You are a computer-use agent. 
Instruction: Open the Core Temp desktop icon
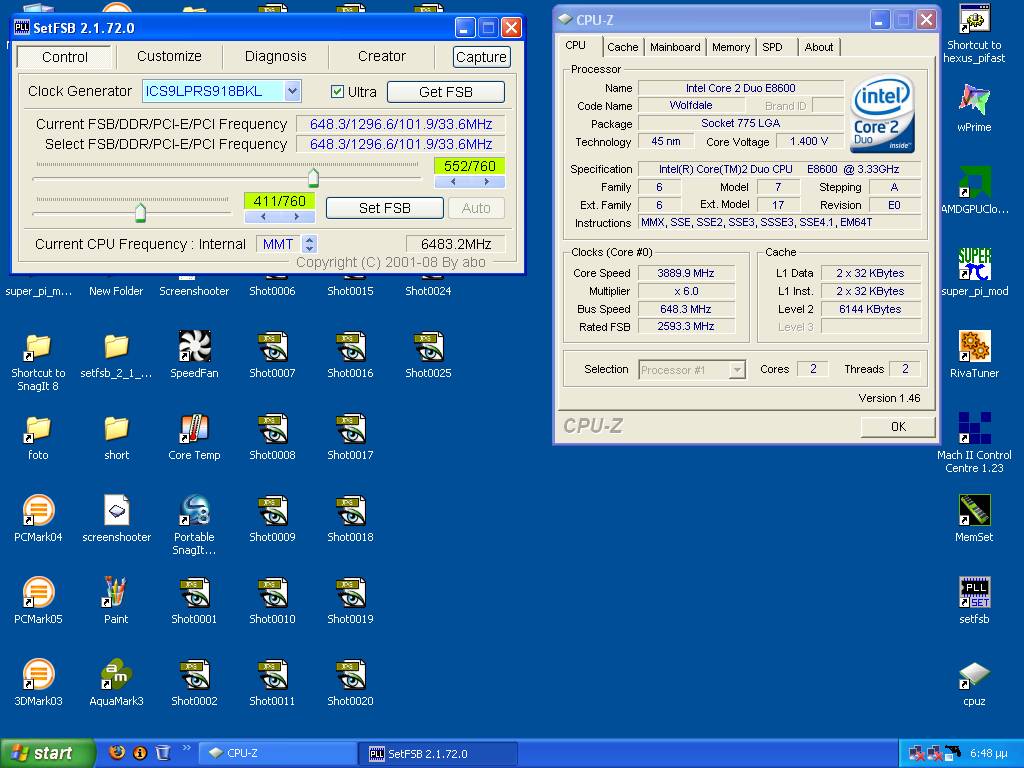pyautogui.click(x=194, y=428)
